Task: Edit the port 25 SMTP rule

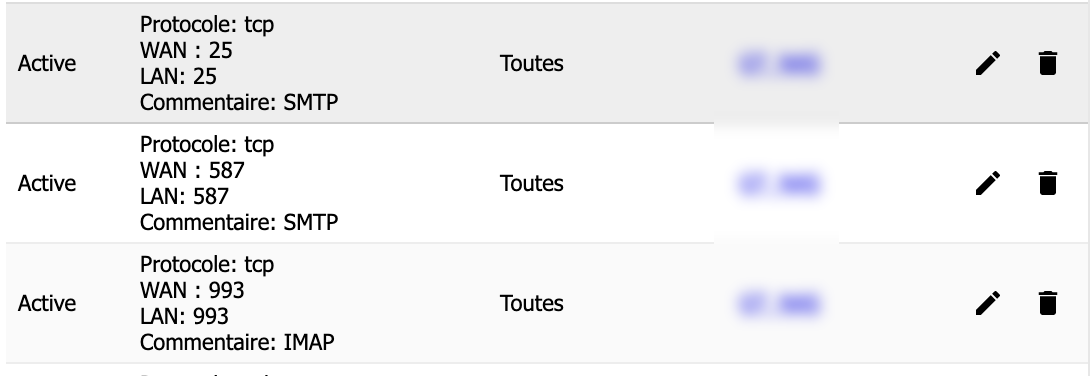Action: (x=988, y=63)
